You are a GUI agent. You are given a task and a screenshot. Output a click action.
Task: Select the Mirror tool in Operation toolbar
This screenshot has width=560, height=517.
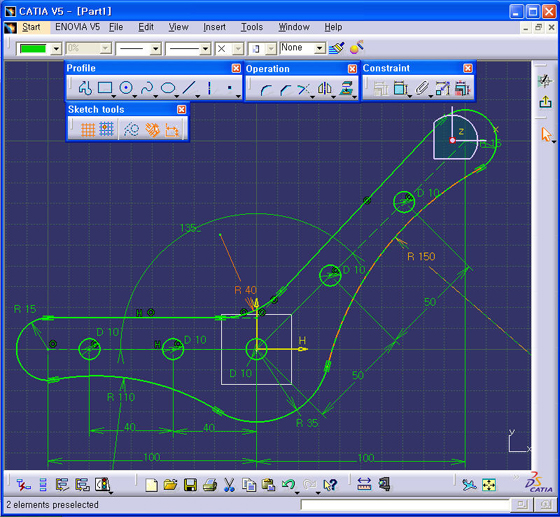click(x=325, y=89)
